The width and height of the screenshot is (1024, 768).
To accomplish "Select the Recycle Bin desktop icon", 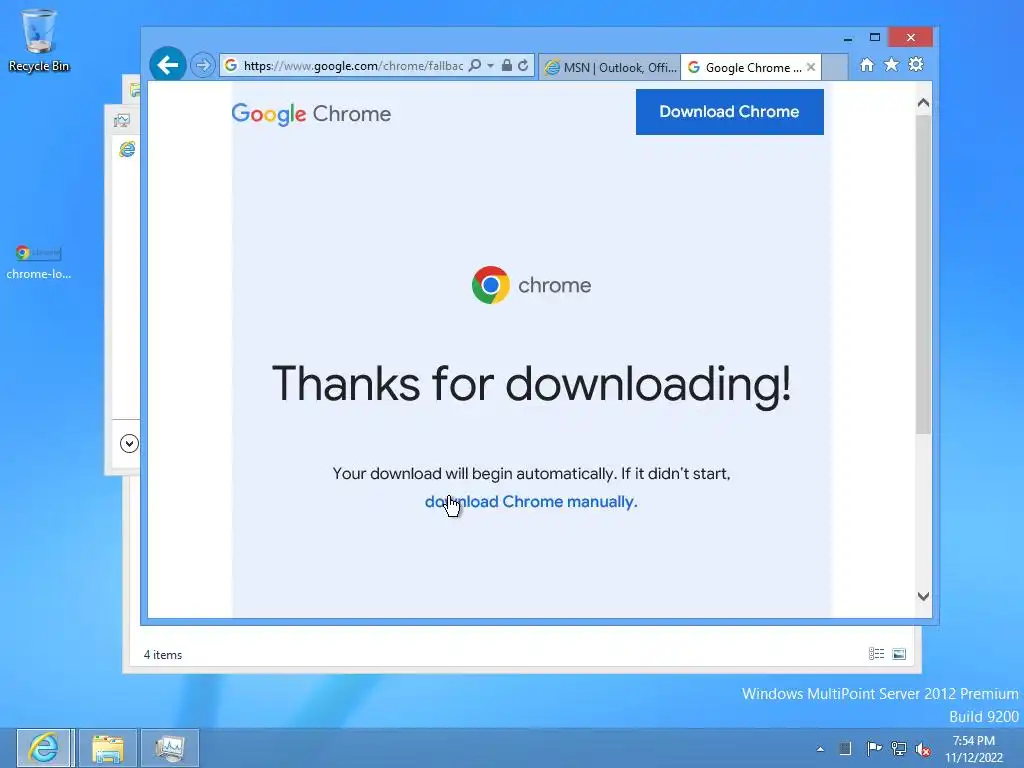I will (x=39, y=40).
